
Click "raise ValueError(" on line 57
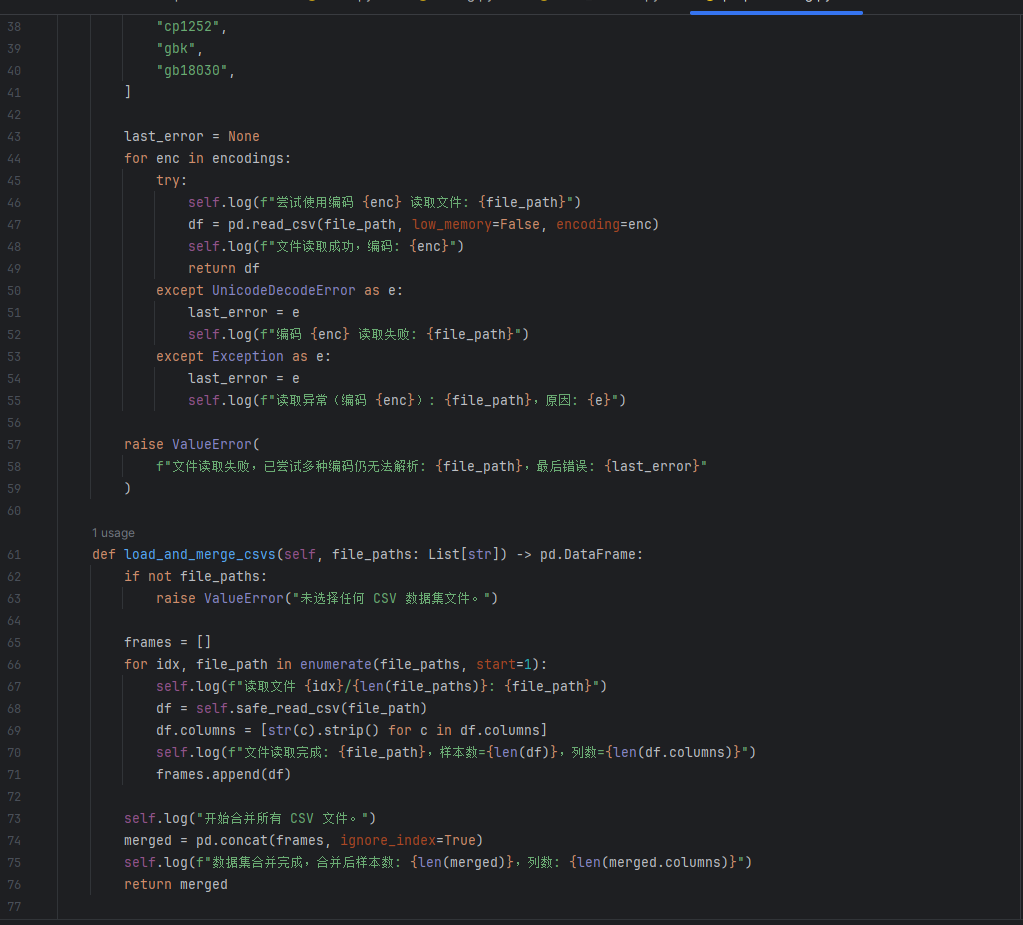coord(192,444)
